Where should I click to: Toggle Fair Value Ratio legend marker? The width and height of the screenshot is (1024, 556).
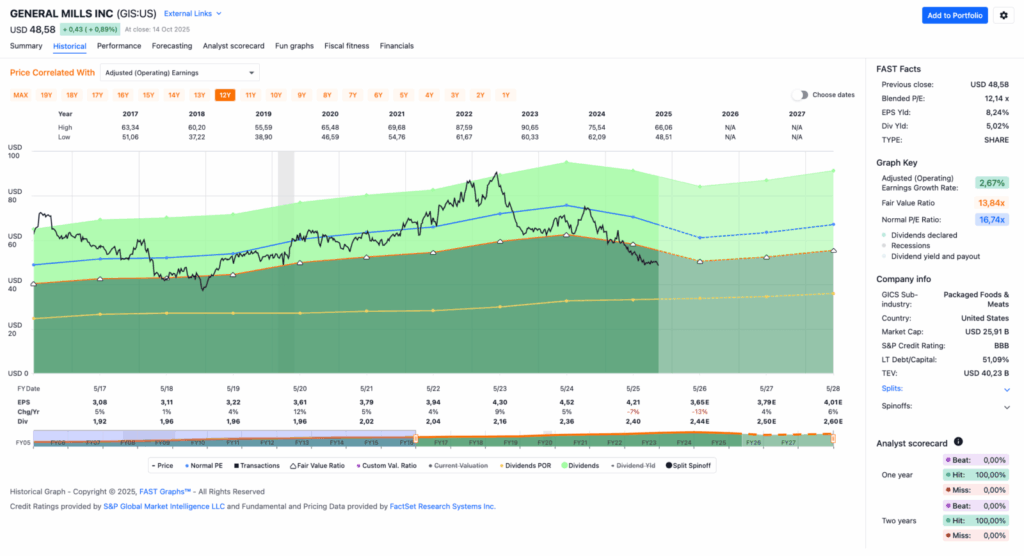point(294,465)
